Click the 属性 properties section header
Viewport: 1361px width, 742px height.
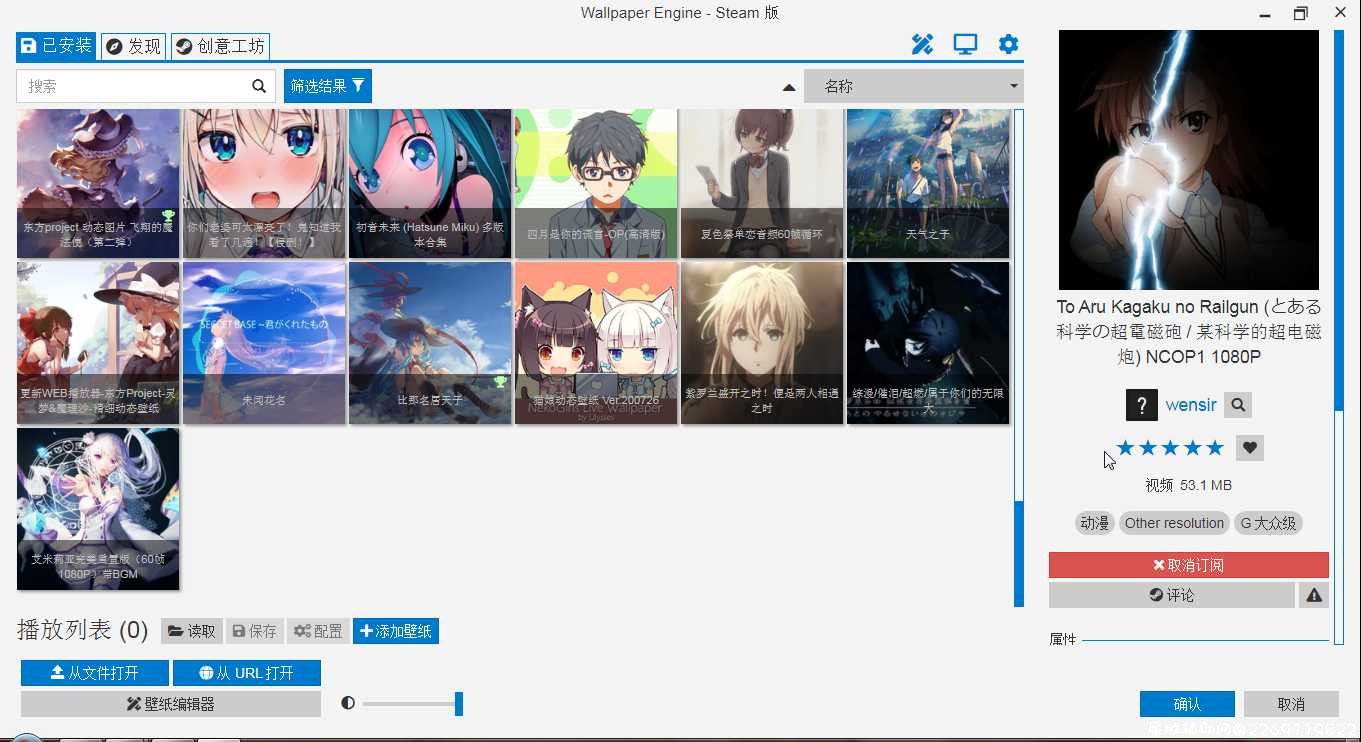[x=1063, y=639]
